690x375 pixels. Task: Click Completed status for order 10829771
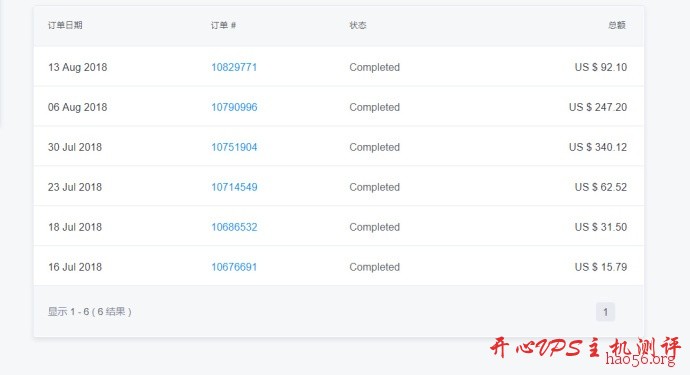[374, 67]
